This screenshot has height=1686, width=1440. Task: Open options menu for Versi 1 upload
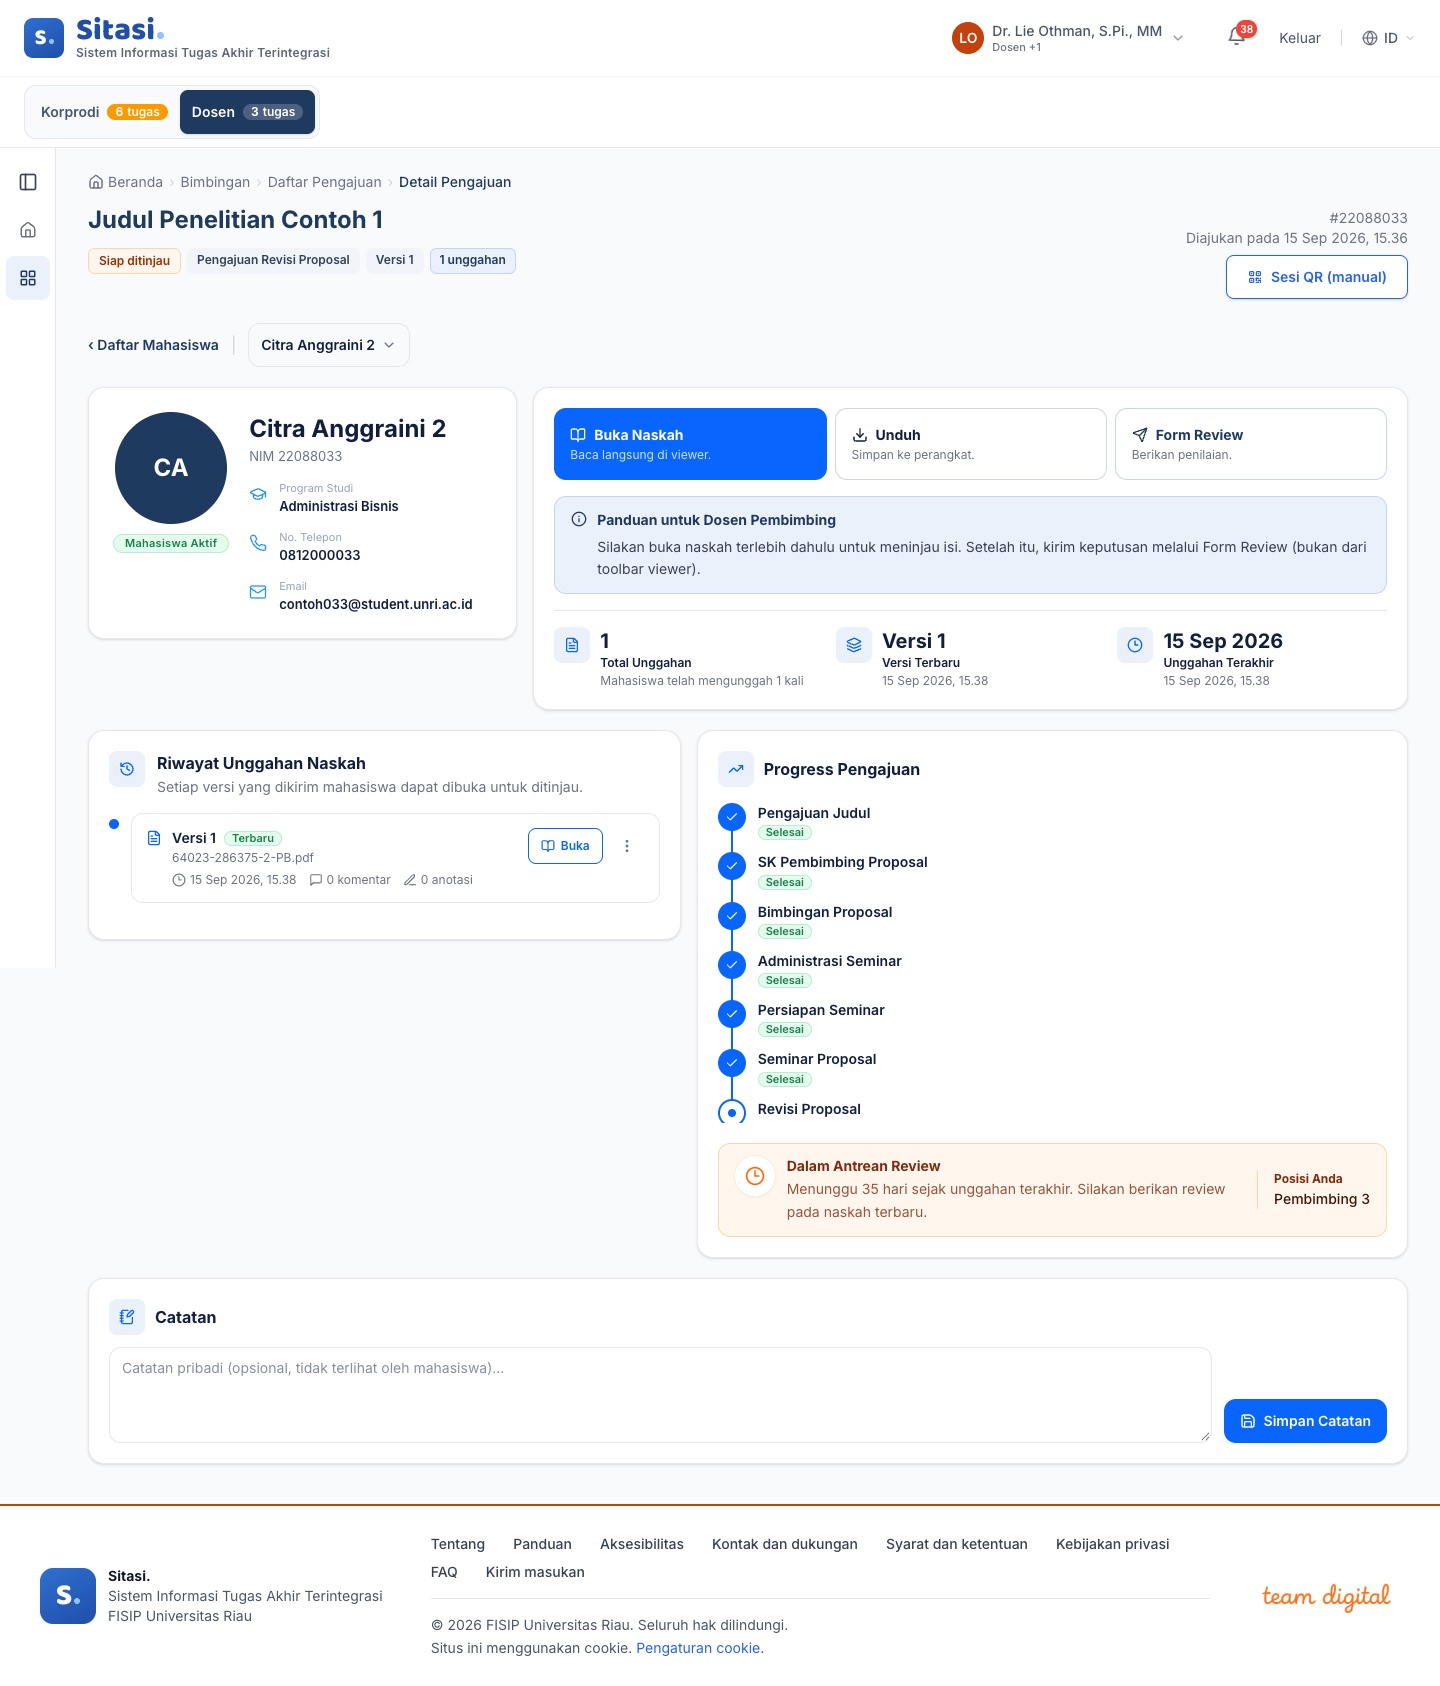coord(627,846)
